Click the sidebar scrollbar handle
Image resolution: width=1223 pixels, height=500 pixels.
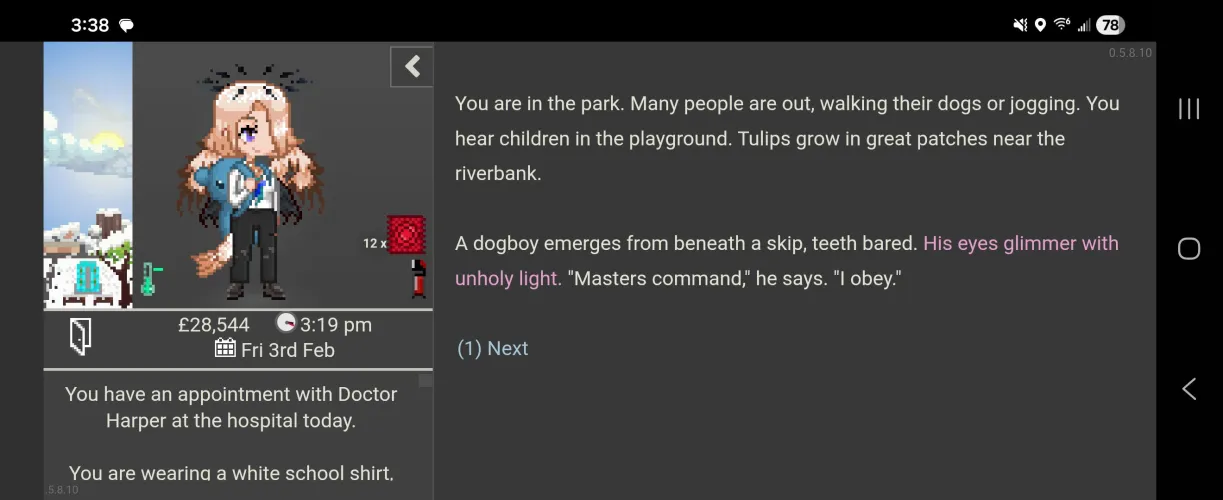[x=425, y=380]
